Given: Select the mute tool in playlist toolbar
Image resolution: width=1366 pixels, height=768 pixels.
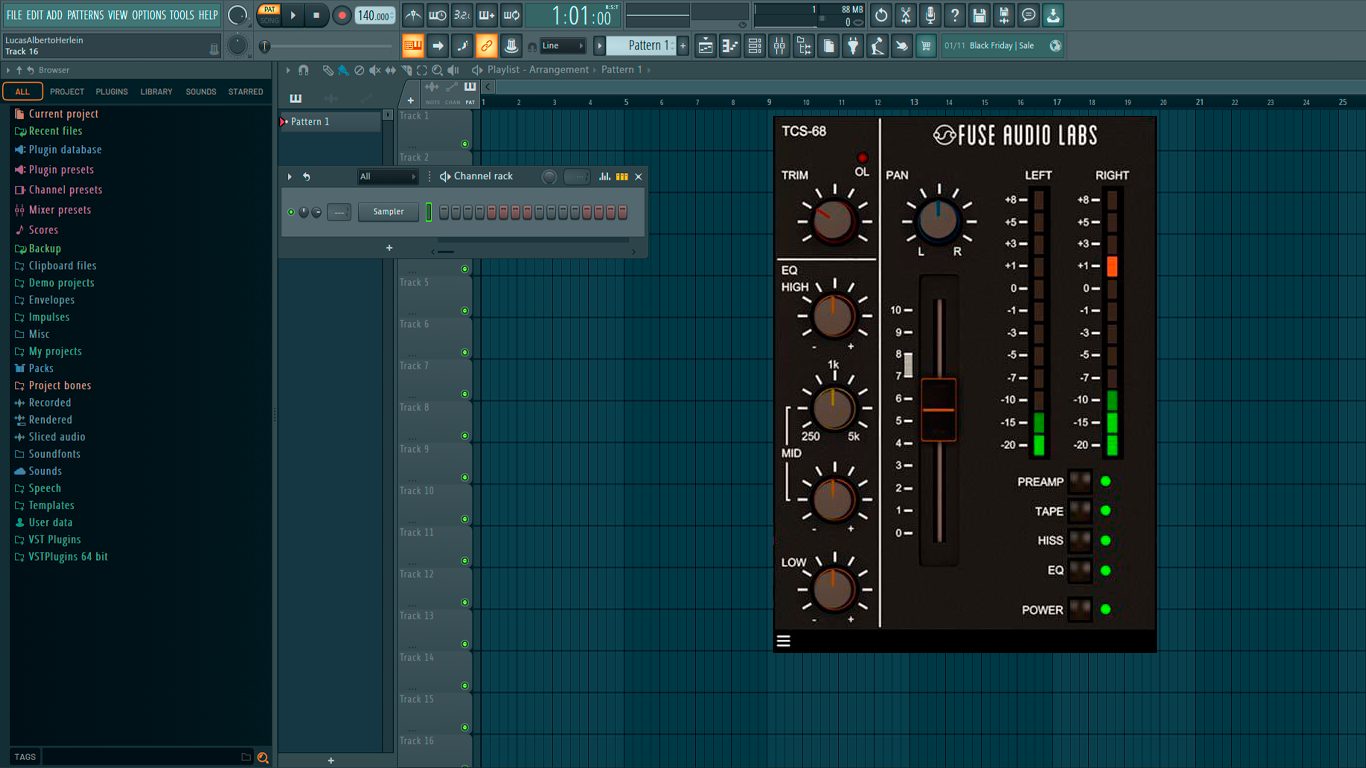Looking at the screenshot, I should [375, 70].
